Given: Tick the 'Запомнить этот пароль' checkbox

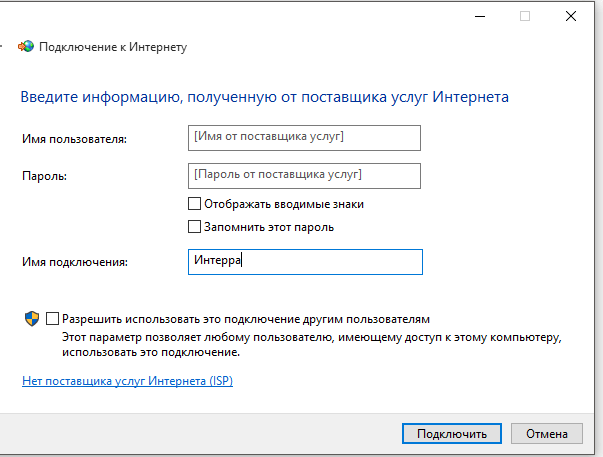Looking at the screenshot, I should (195, 227).
